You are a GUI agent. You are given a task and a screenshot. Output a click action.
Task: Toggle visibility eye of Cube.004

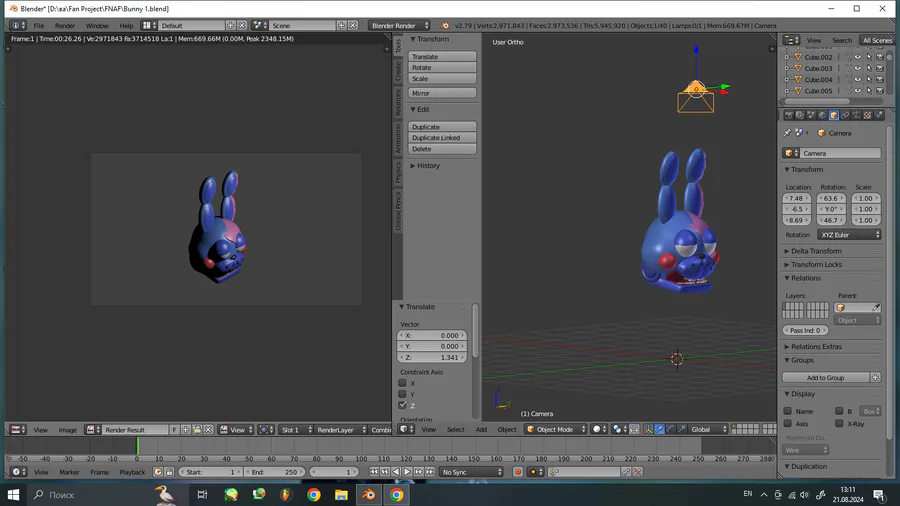click(858, 79)
